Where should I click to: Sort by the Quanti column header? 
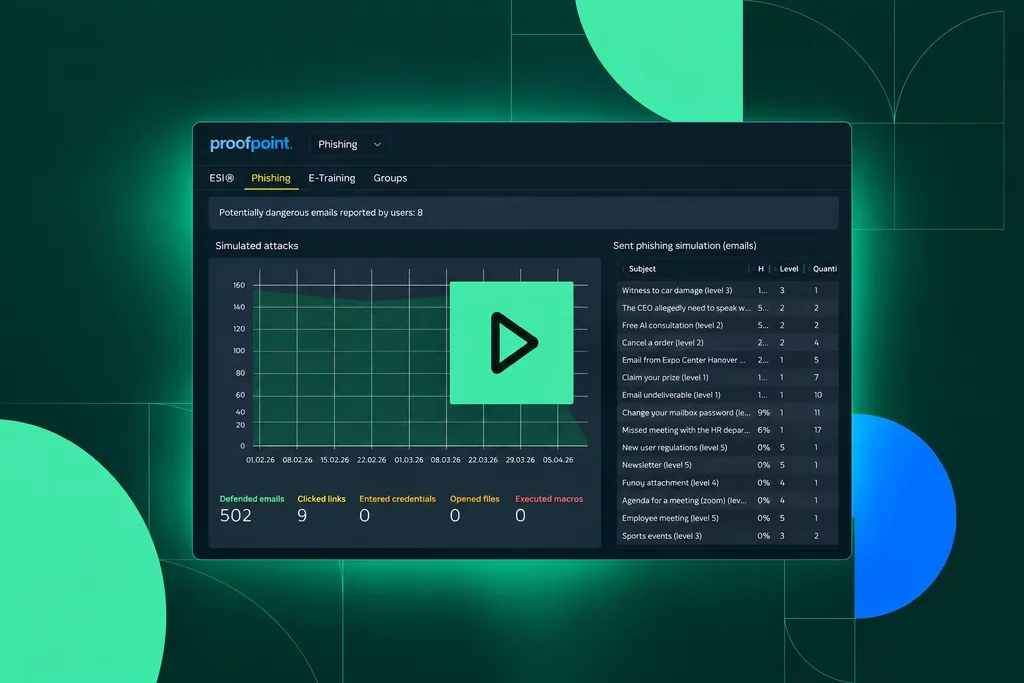(x=825, y=269)
